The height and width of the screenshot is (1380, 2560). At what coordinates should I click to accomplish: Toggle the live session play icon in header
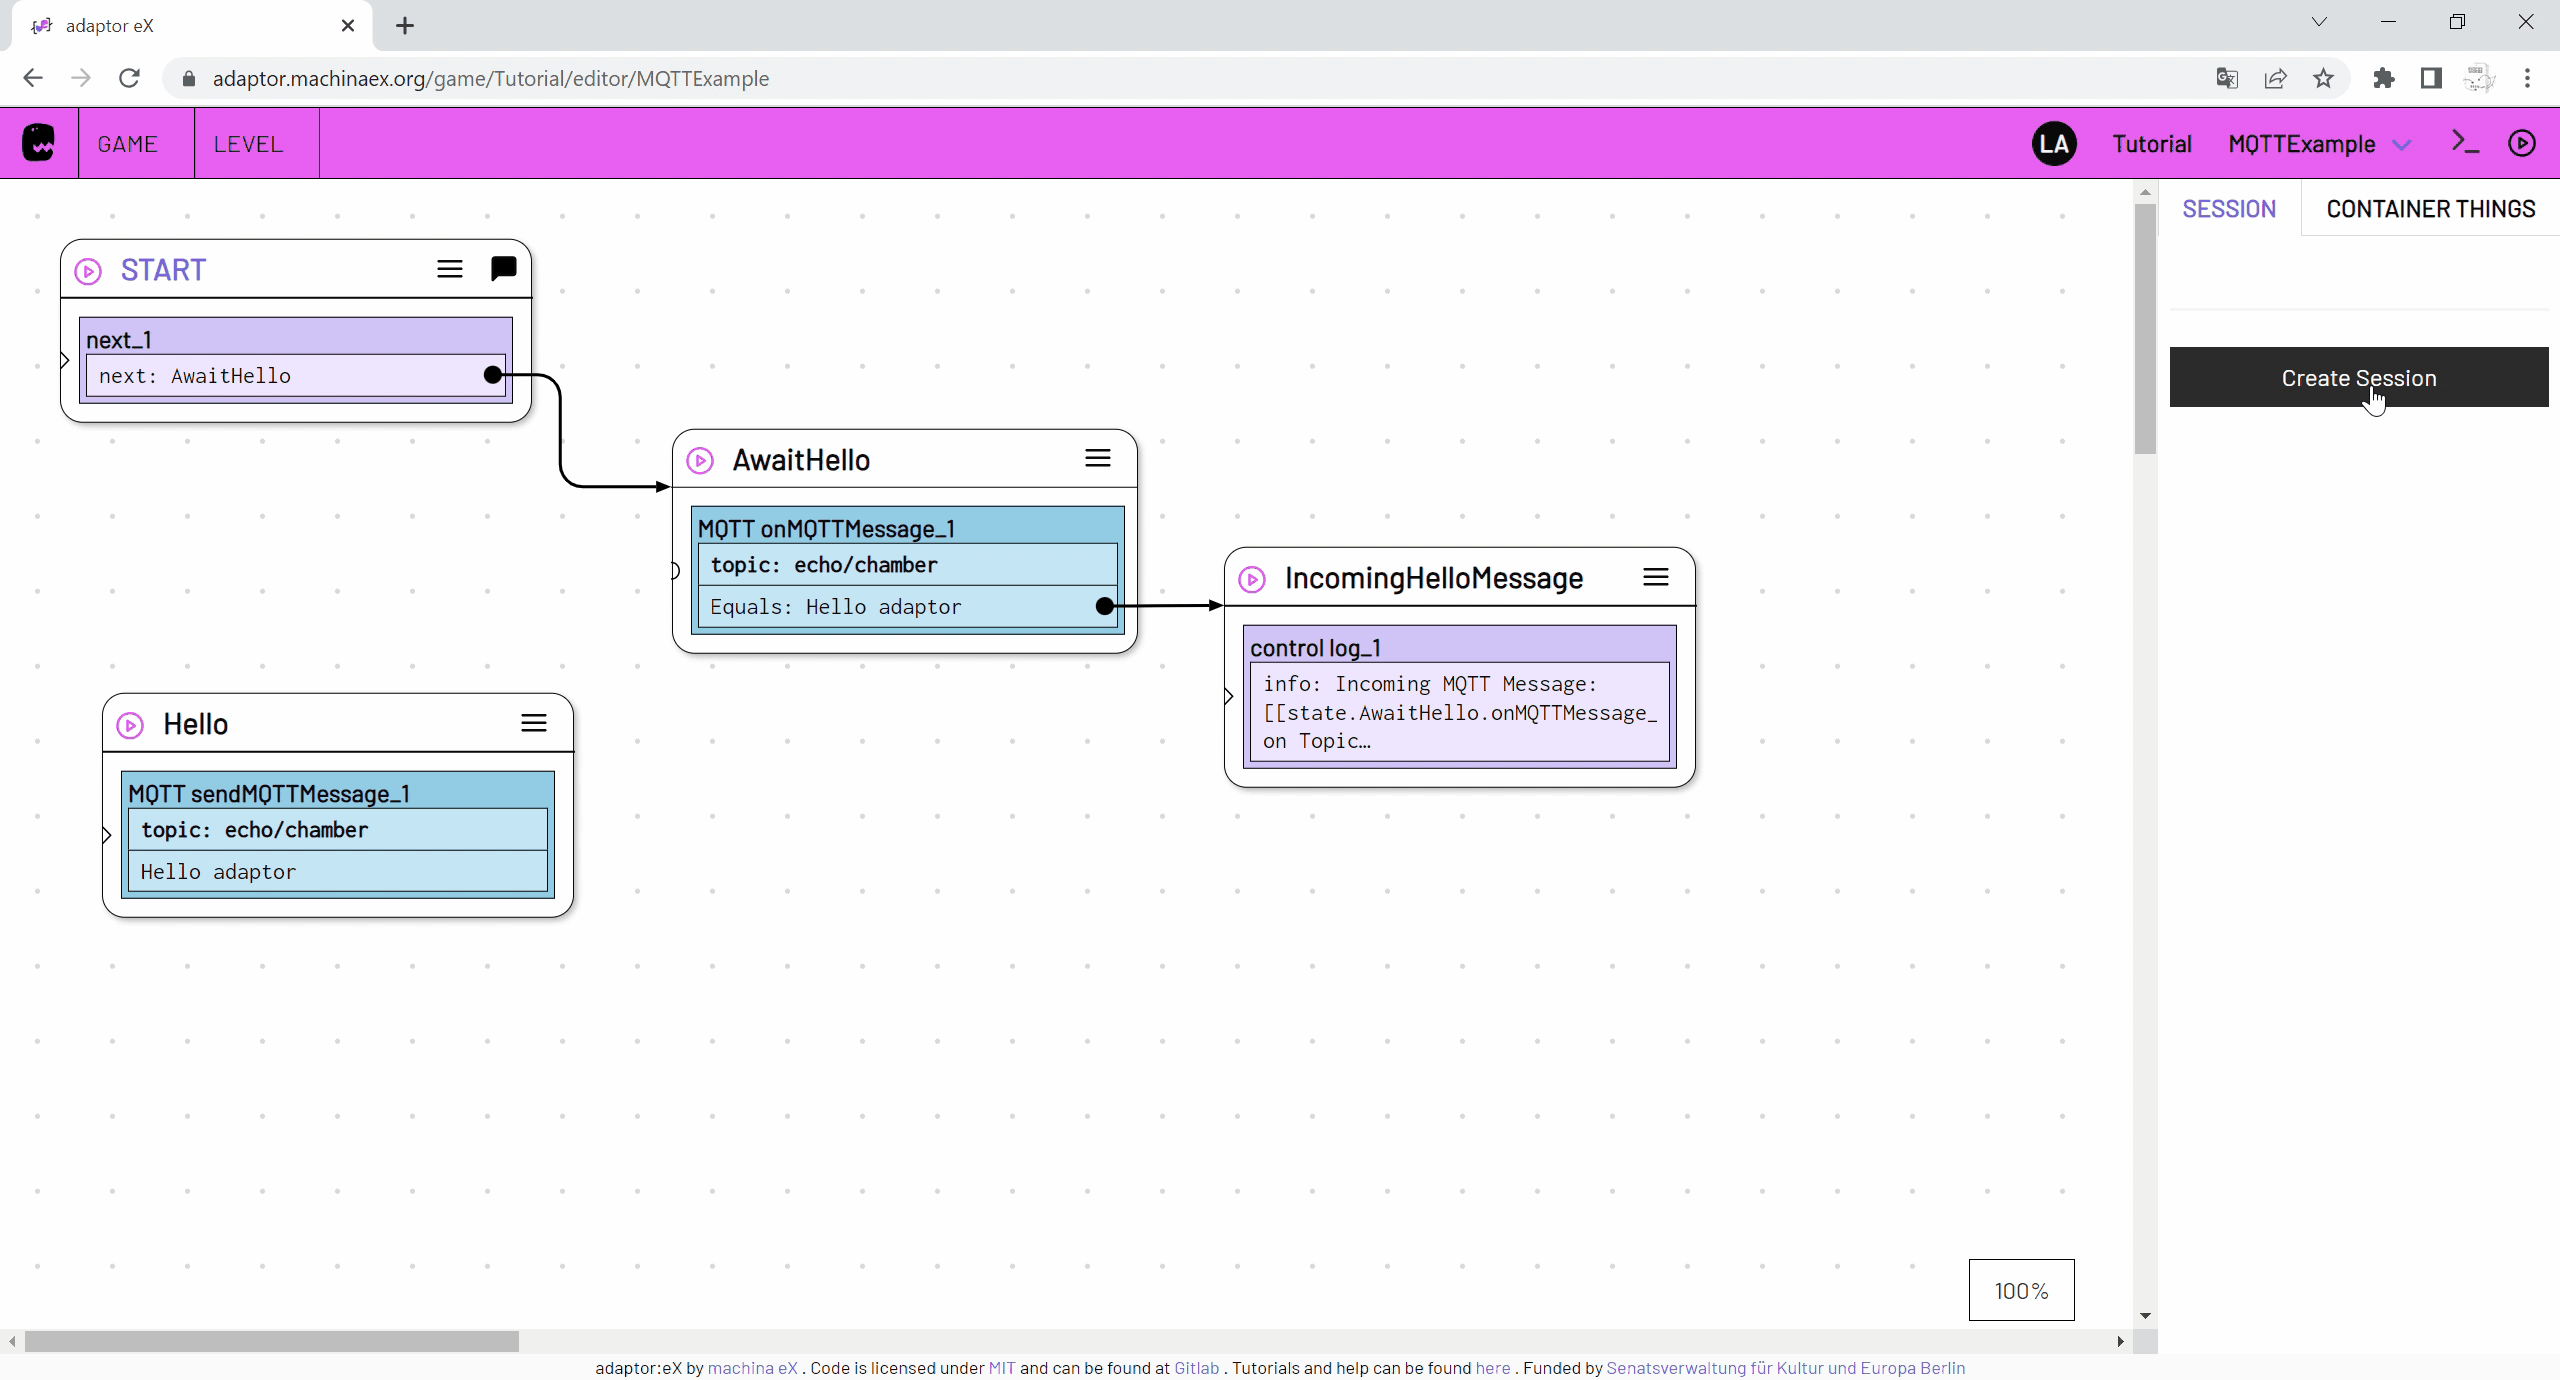tap(2522, 143)
